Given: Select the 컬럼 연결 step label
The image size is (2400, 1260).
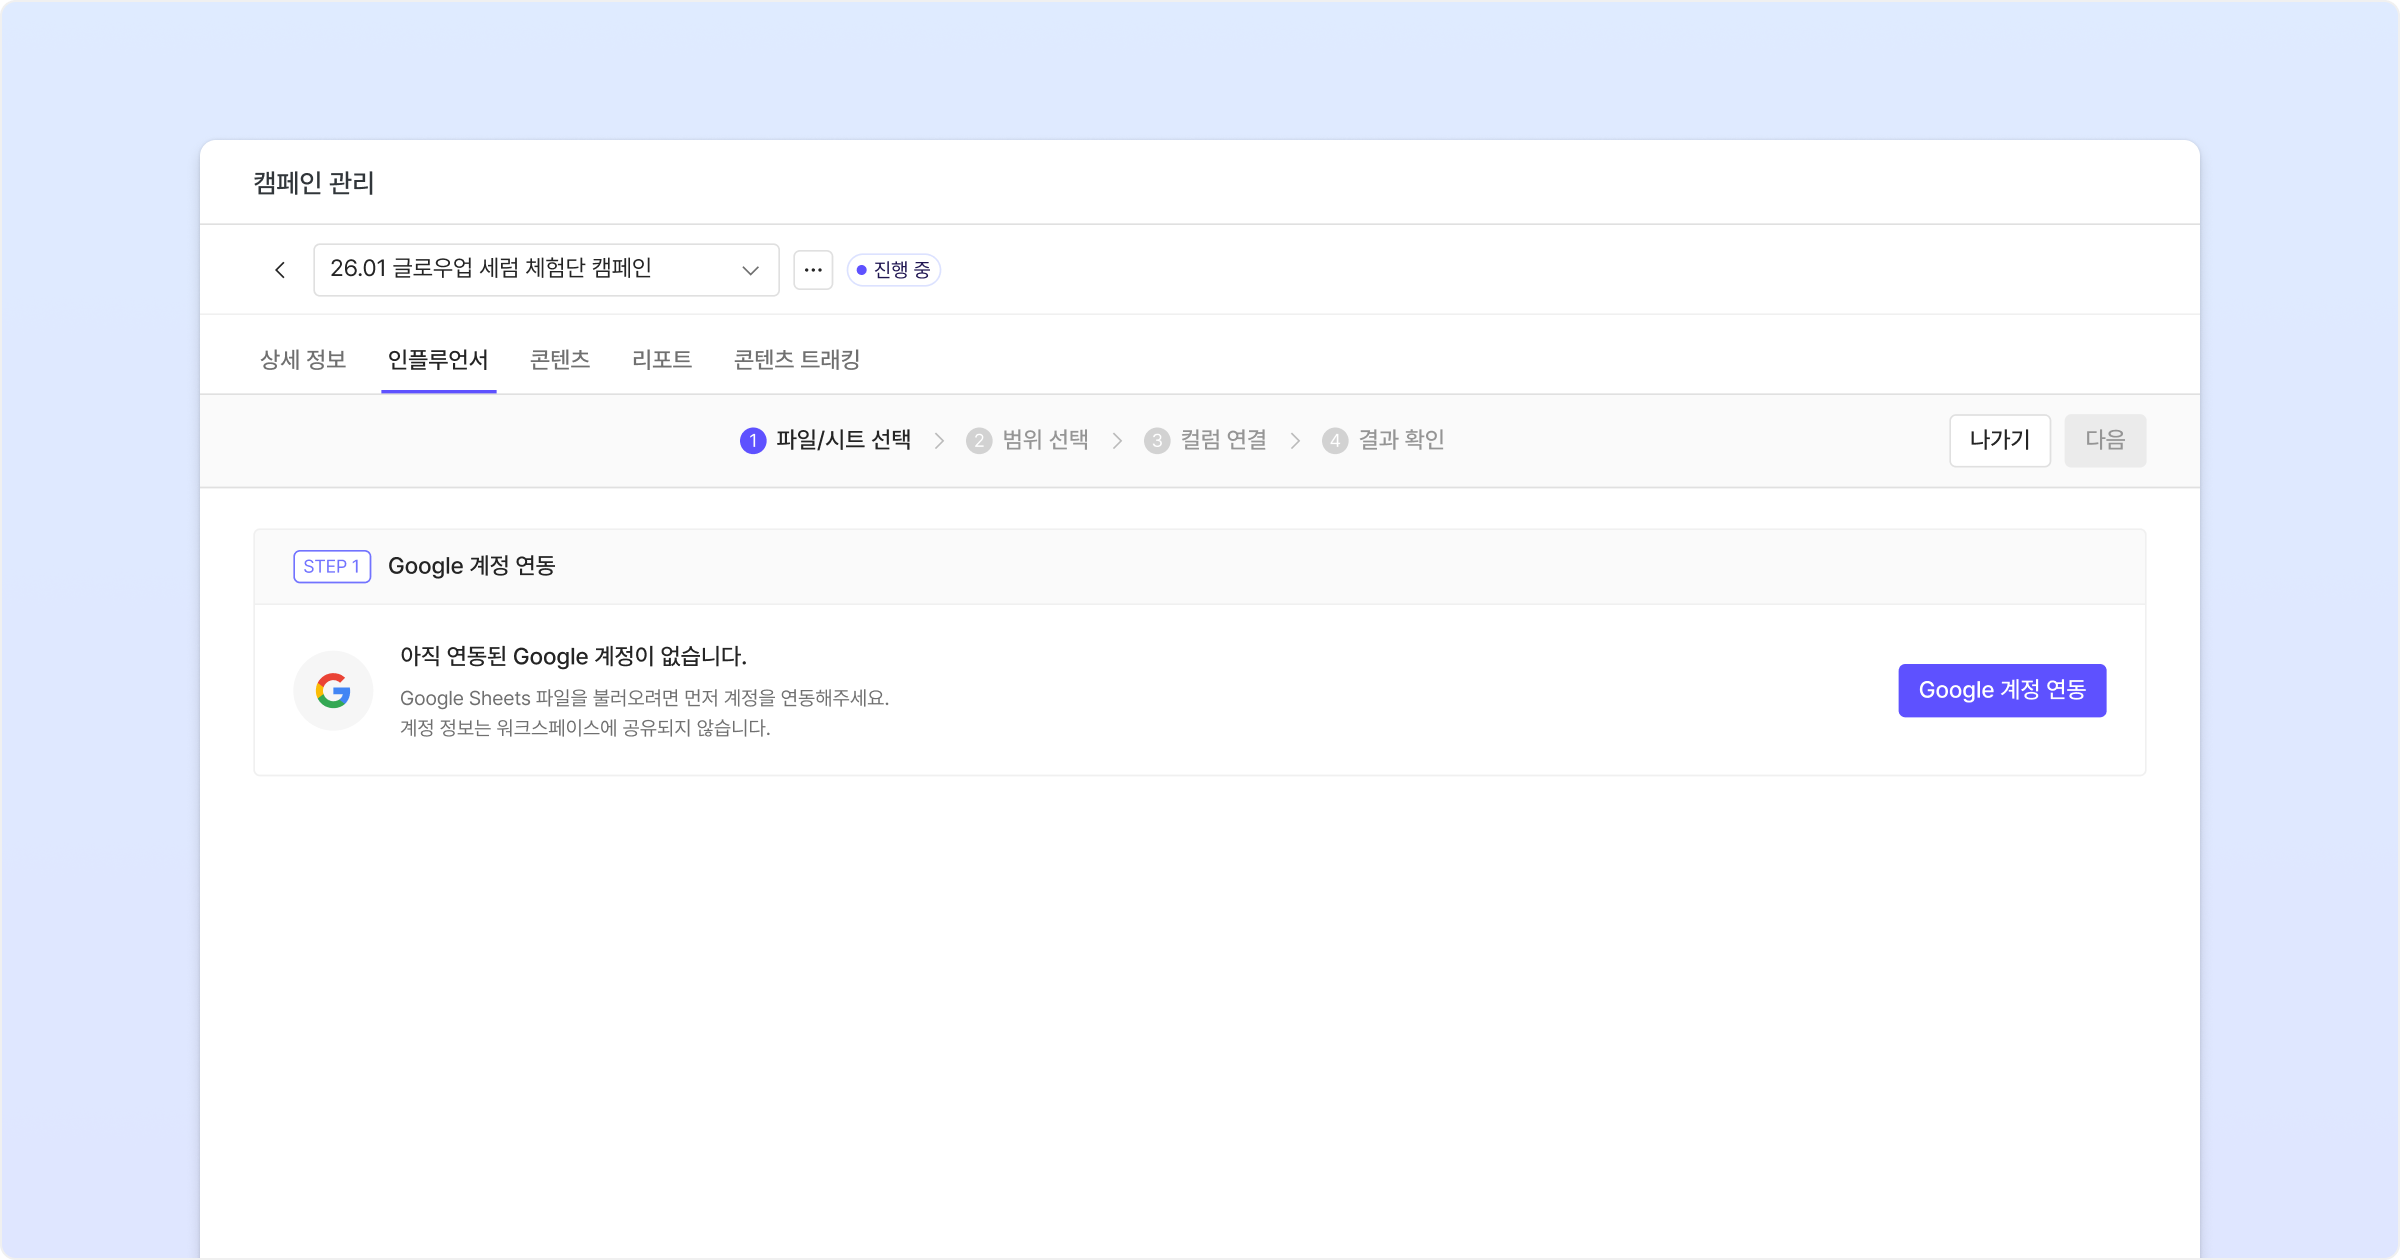Looking at the screenshot, I should click(1224, 440).
